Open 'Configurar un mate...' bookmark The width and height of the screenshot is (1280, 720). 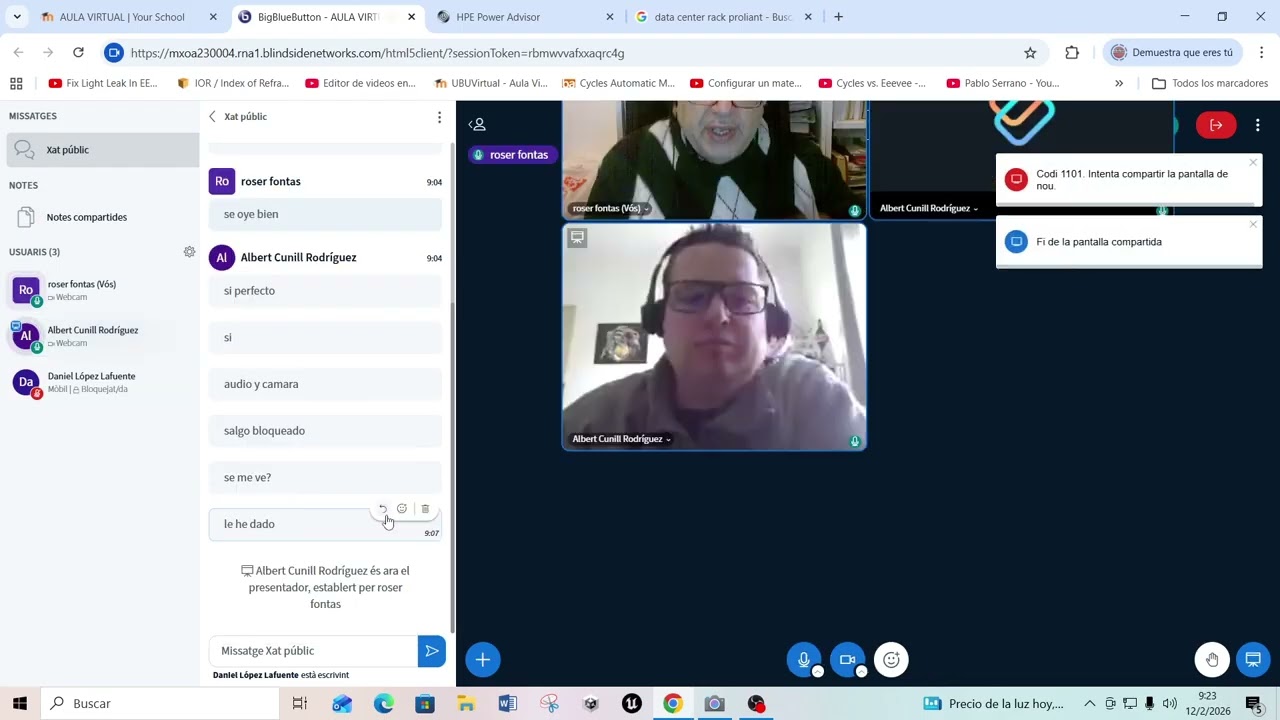click(746, 84)
